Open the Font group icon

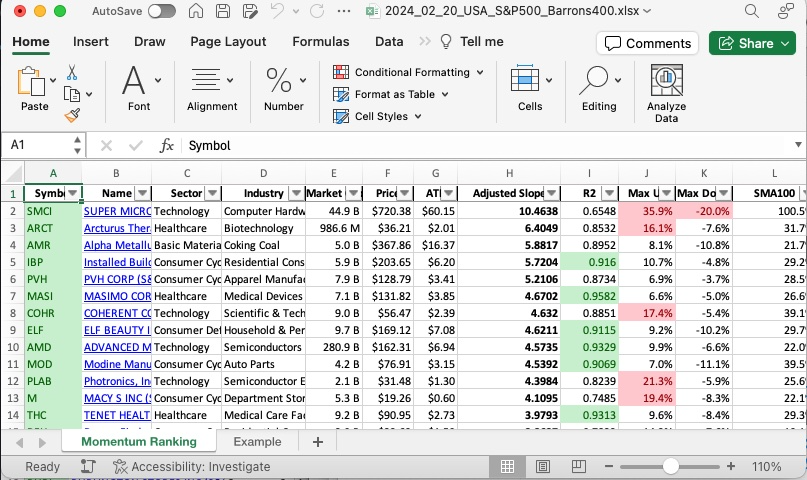[133, 80]
